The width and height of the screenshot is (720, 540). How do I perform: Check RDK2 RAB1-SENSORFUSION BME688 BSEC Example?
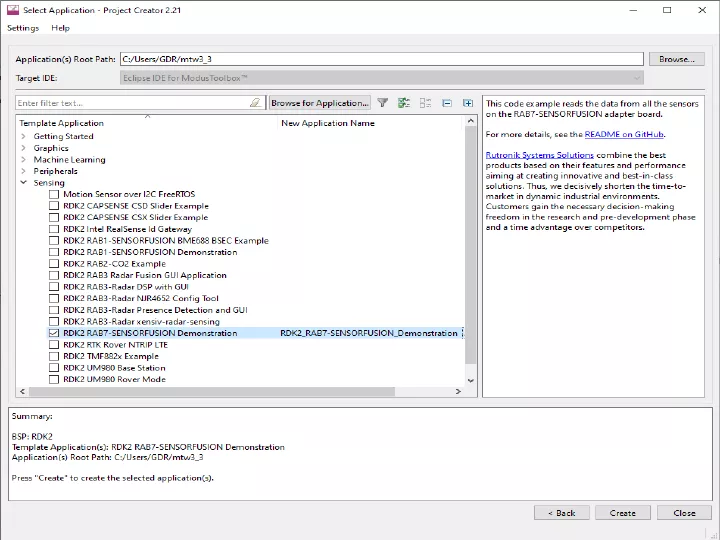(54, 241)
